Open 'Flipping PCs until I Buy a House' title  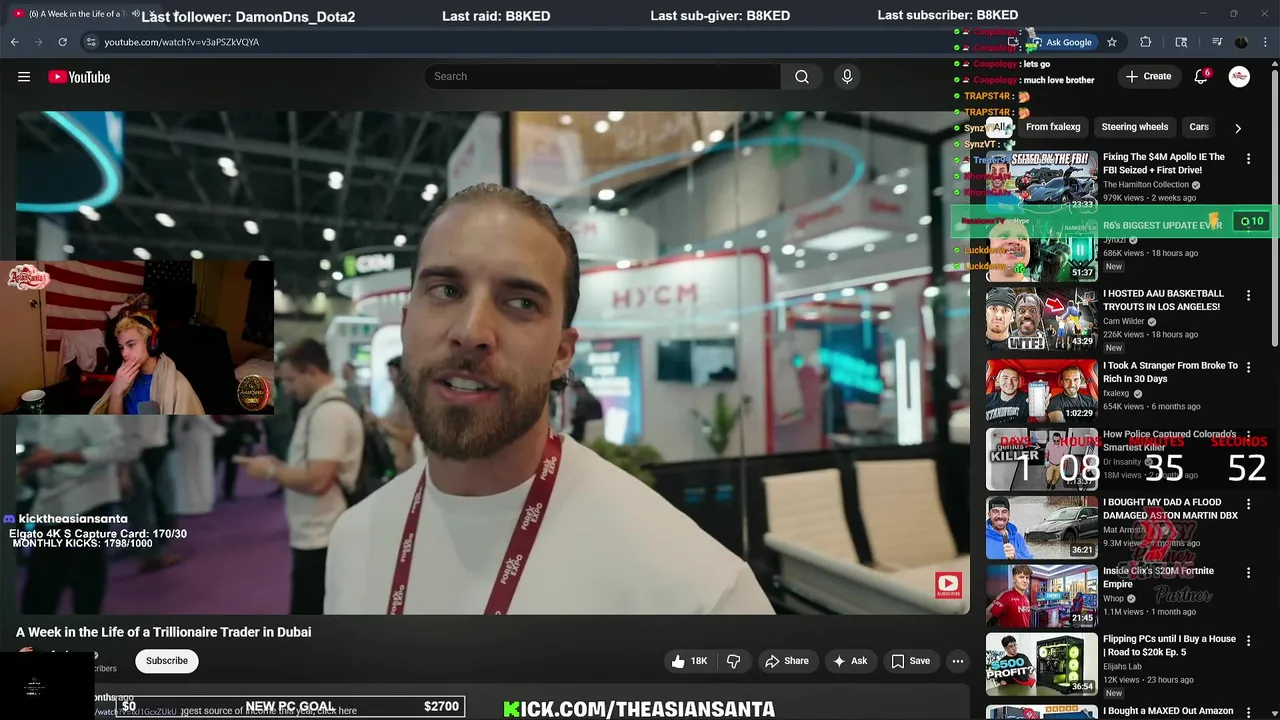[x=1169, y=645]
